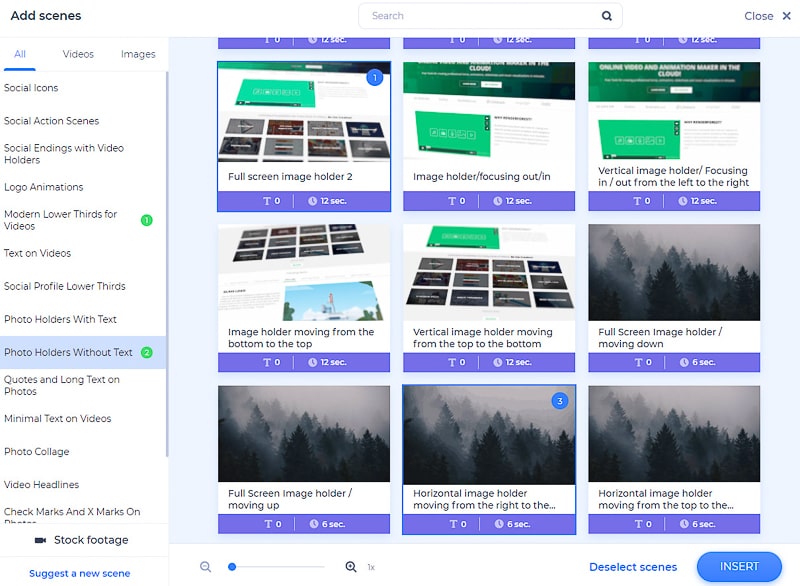Click clock icon under Full Screen Image holder moving down
Image resolution: width=800 pixels, height=586 pixels.
684,362
